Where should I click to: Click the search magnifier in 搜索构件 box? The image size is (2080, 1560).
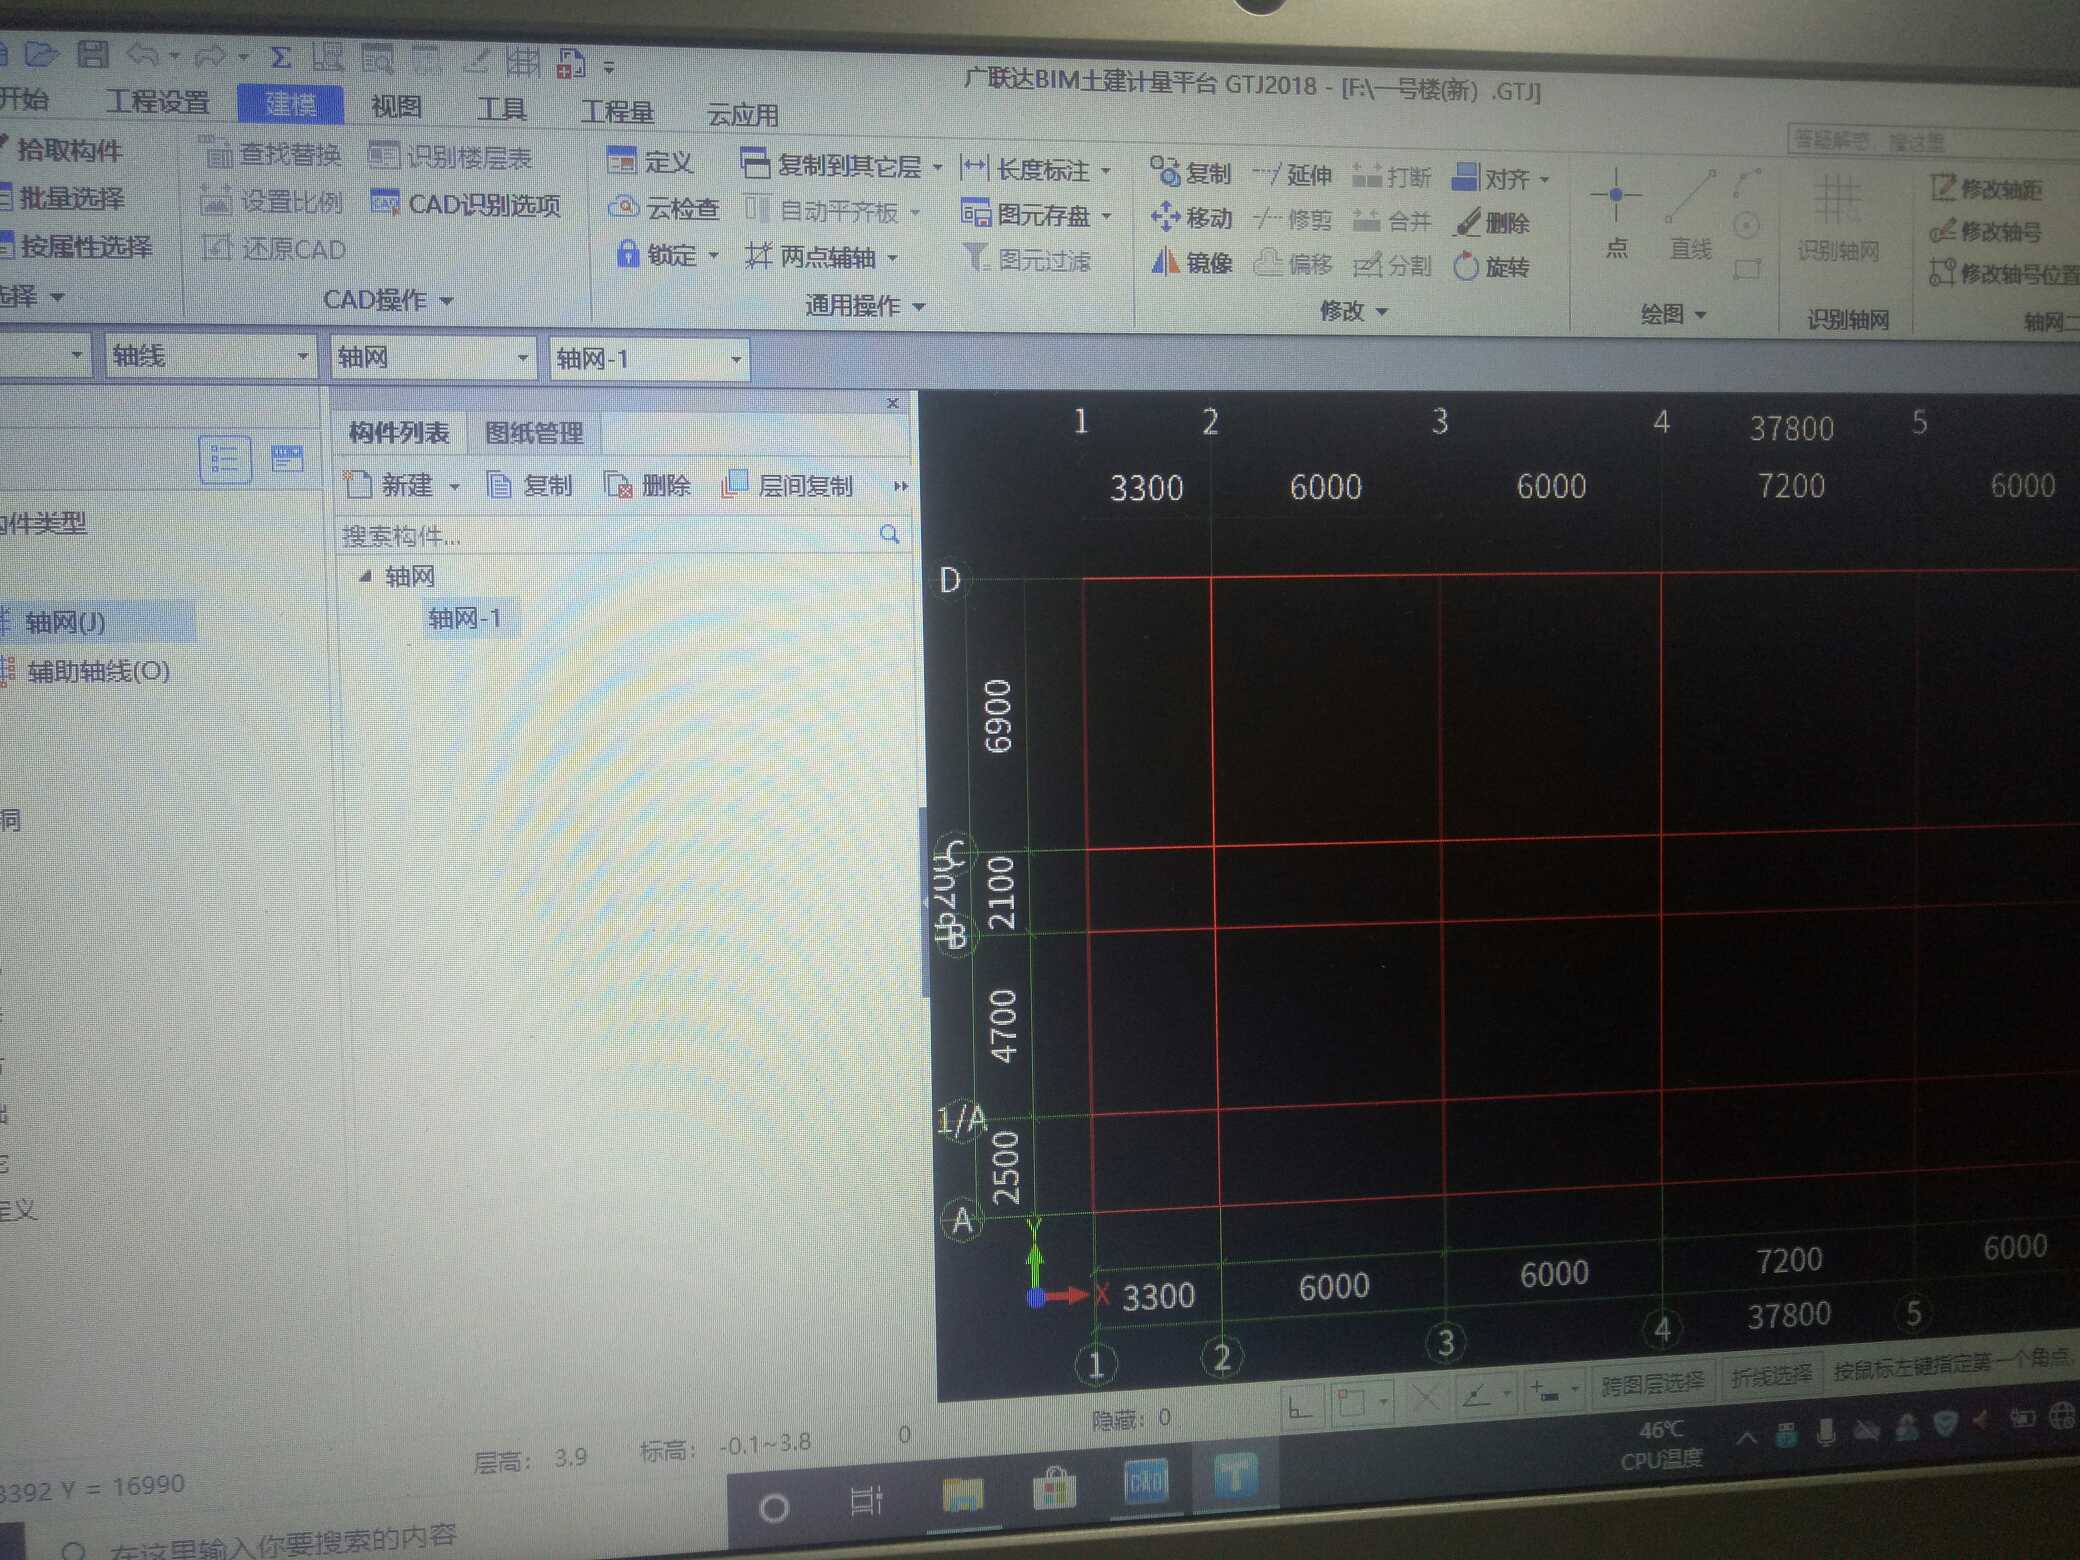point(889,535)
